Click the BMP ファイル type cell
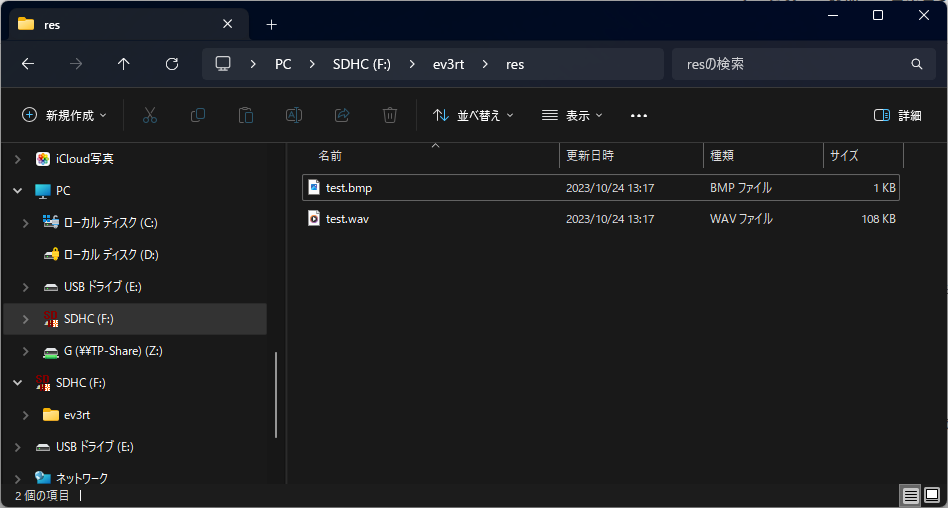The height and width of the screenshot is (508, 948). click(x=741, y=188)
